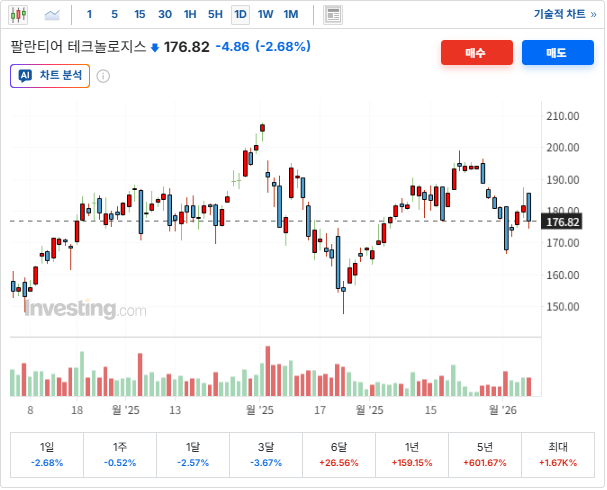Select the 3달 period range
The height and width of the screenshot is (490, 607).
pyautogui.click(x=266, y=455)
